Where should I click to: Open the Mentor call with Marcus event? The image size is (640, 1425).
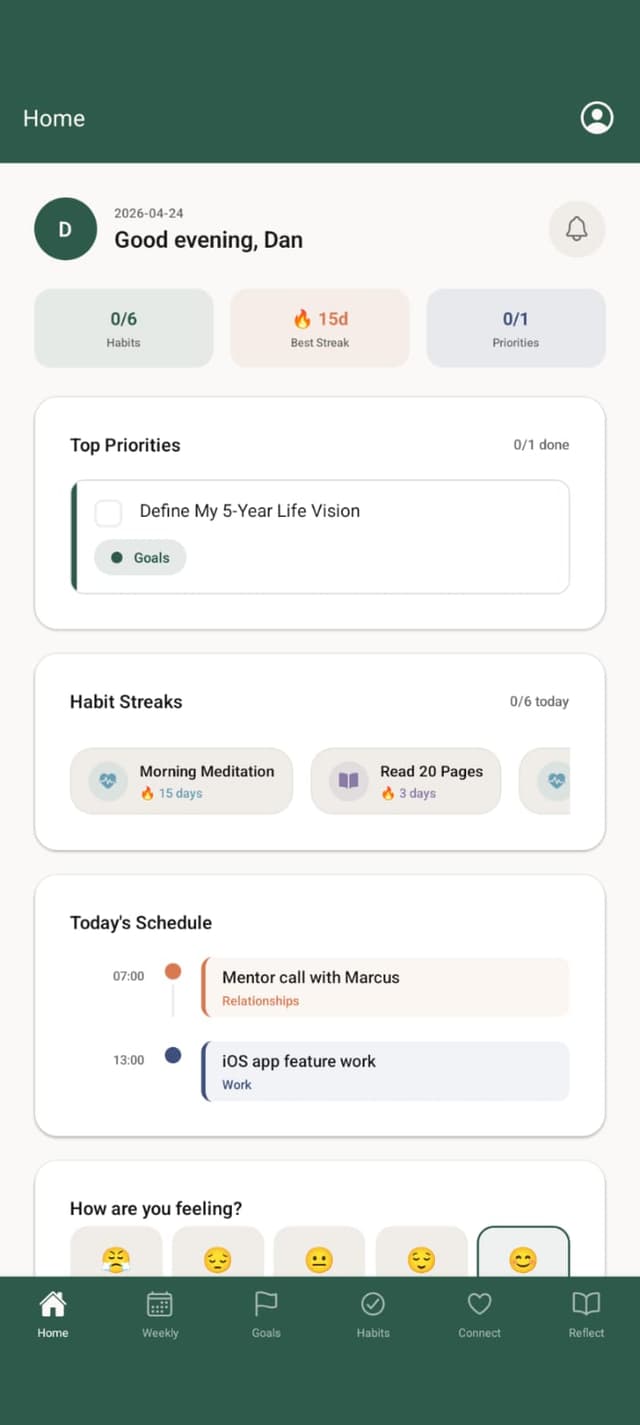point(385,986)
